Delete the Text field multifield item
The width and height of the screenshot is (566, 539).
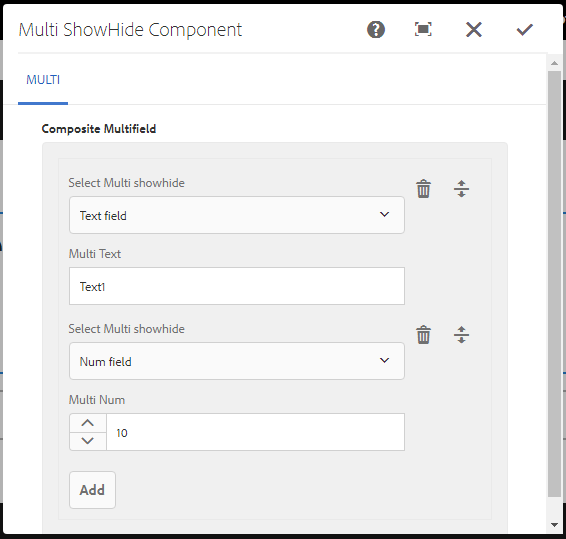pyautogui.click(x=423, y=189)
